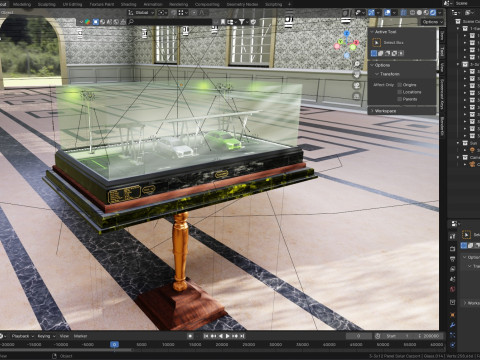Switch to material preview shading
Screen dimensions: 480x360
point(426,13)
